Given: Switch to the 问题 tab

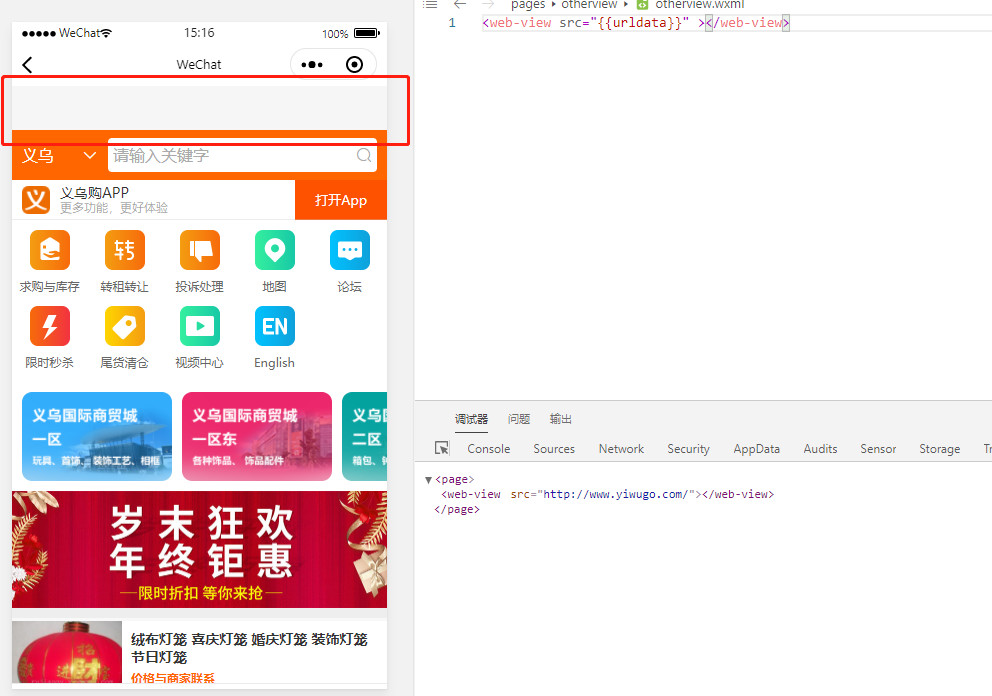Looking at the screenshot, I should [519, 419].
